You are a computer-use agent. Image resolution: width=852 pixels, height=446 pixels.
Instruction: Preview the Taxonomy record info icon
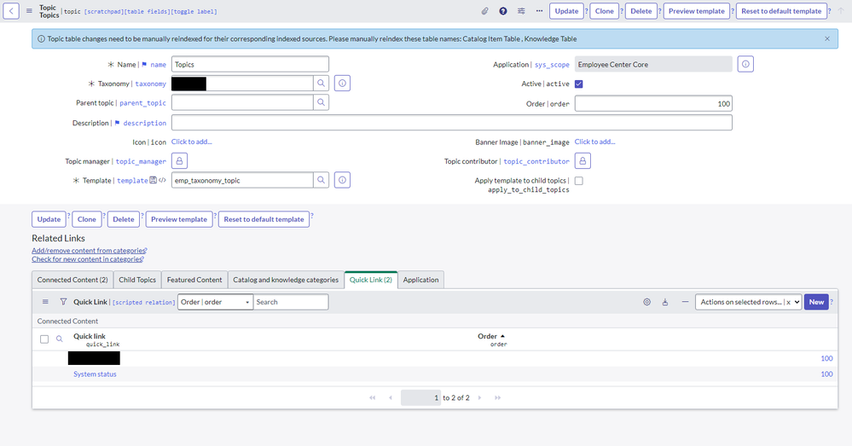click(342, 83)
